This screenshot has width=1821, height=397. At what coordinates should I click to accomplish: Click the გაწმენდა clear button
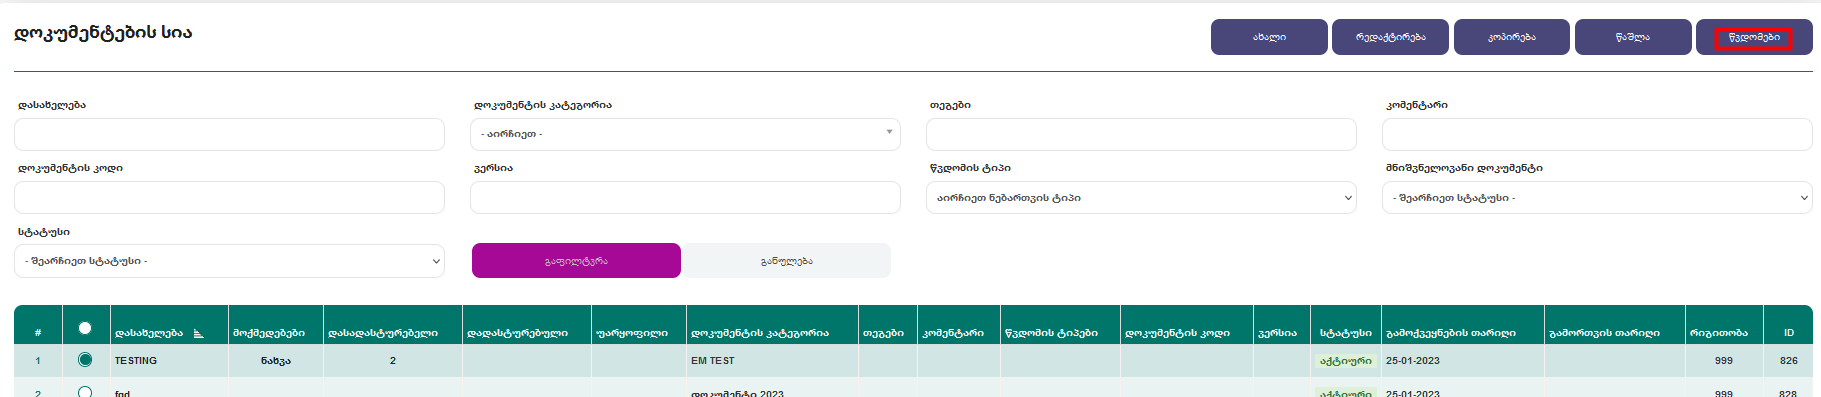coord(786,261)
